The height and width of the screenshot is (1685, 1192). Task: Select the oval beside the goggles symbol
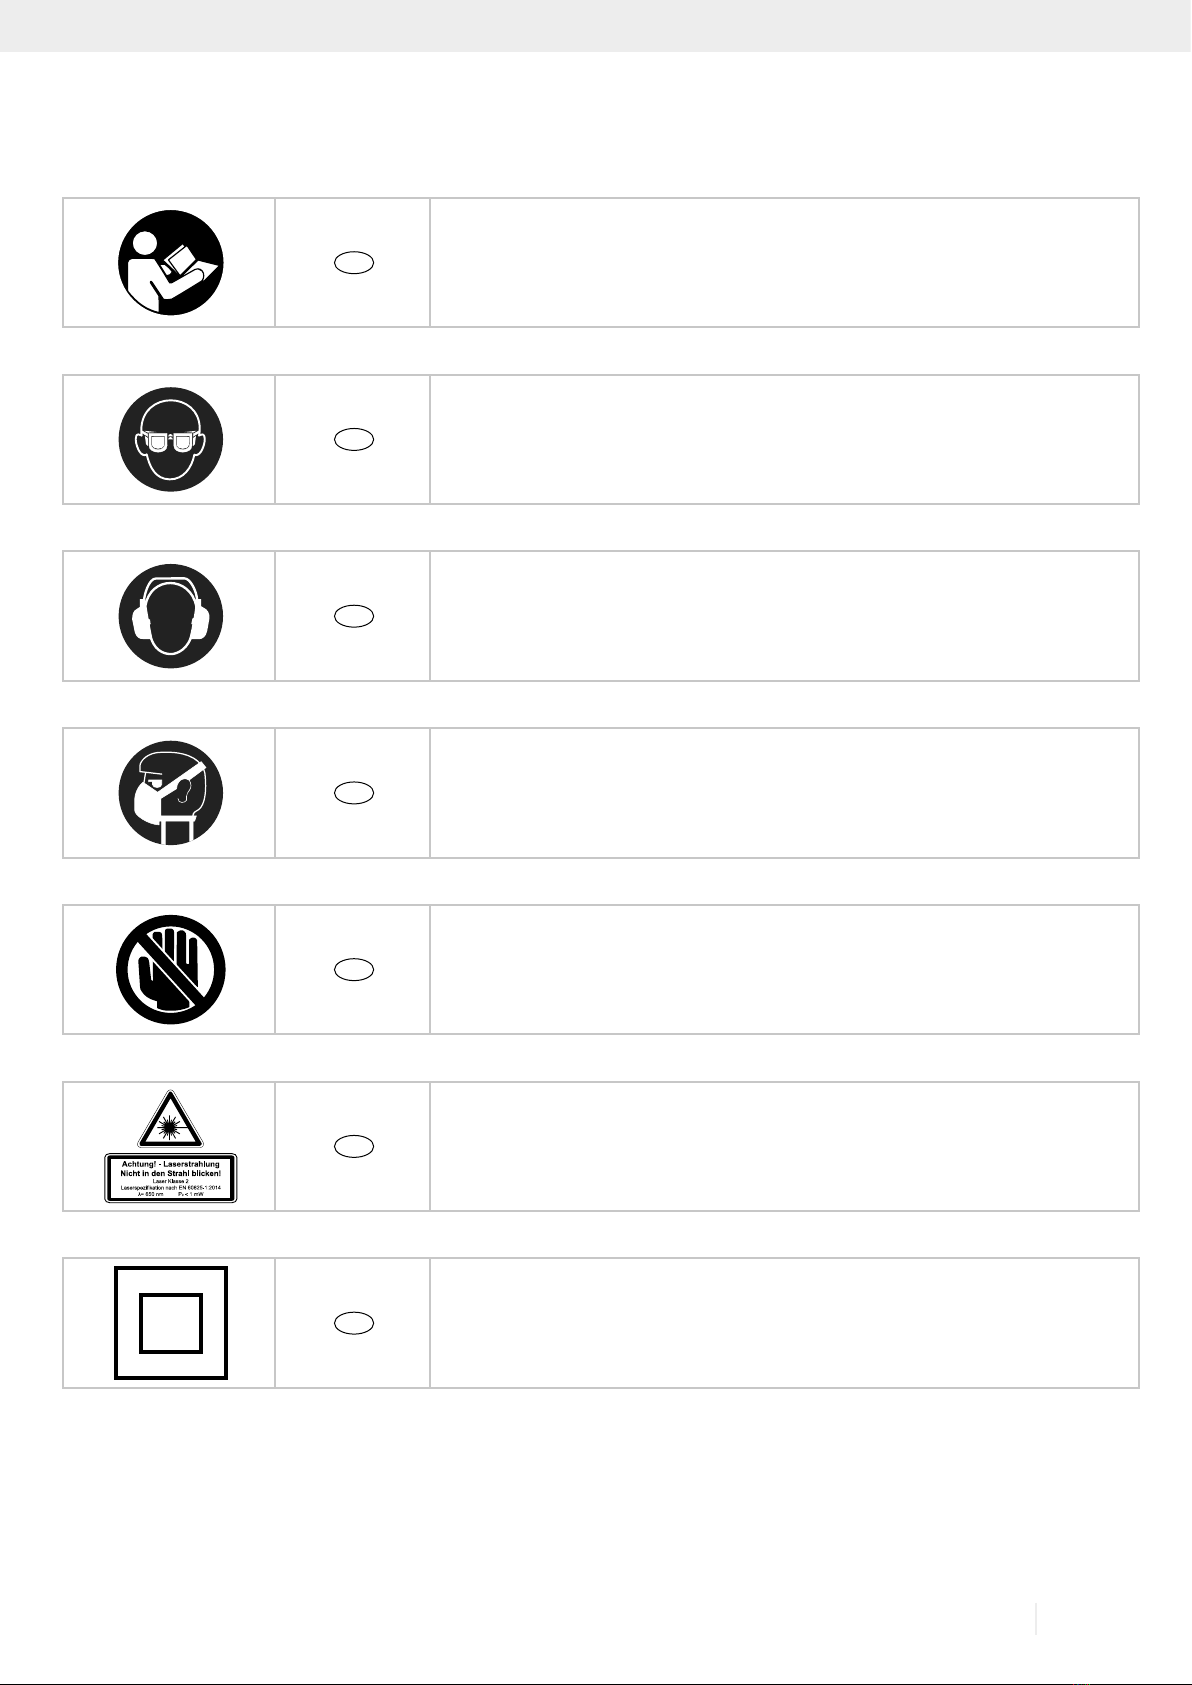point(354,440)
